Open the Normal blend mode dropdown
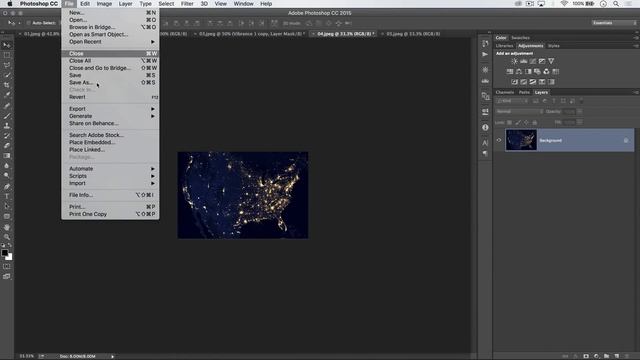Viewport: 640px width, 360px height. [519, 111]
